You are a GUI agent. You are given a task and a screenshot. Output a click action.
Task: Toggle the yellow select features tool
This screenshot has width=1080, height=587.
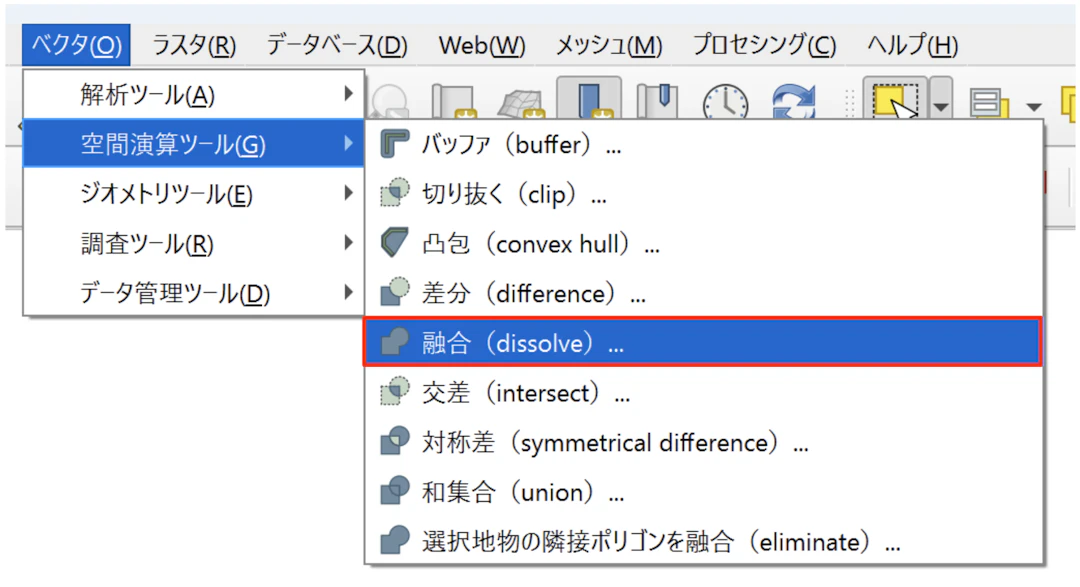point(893,102)
